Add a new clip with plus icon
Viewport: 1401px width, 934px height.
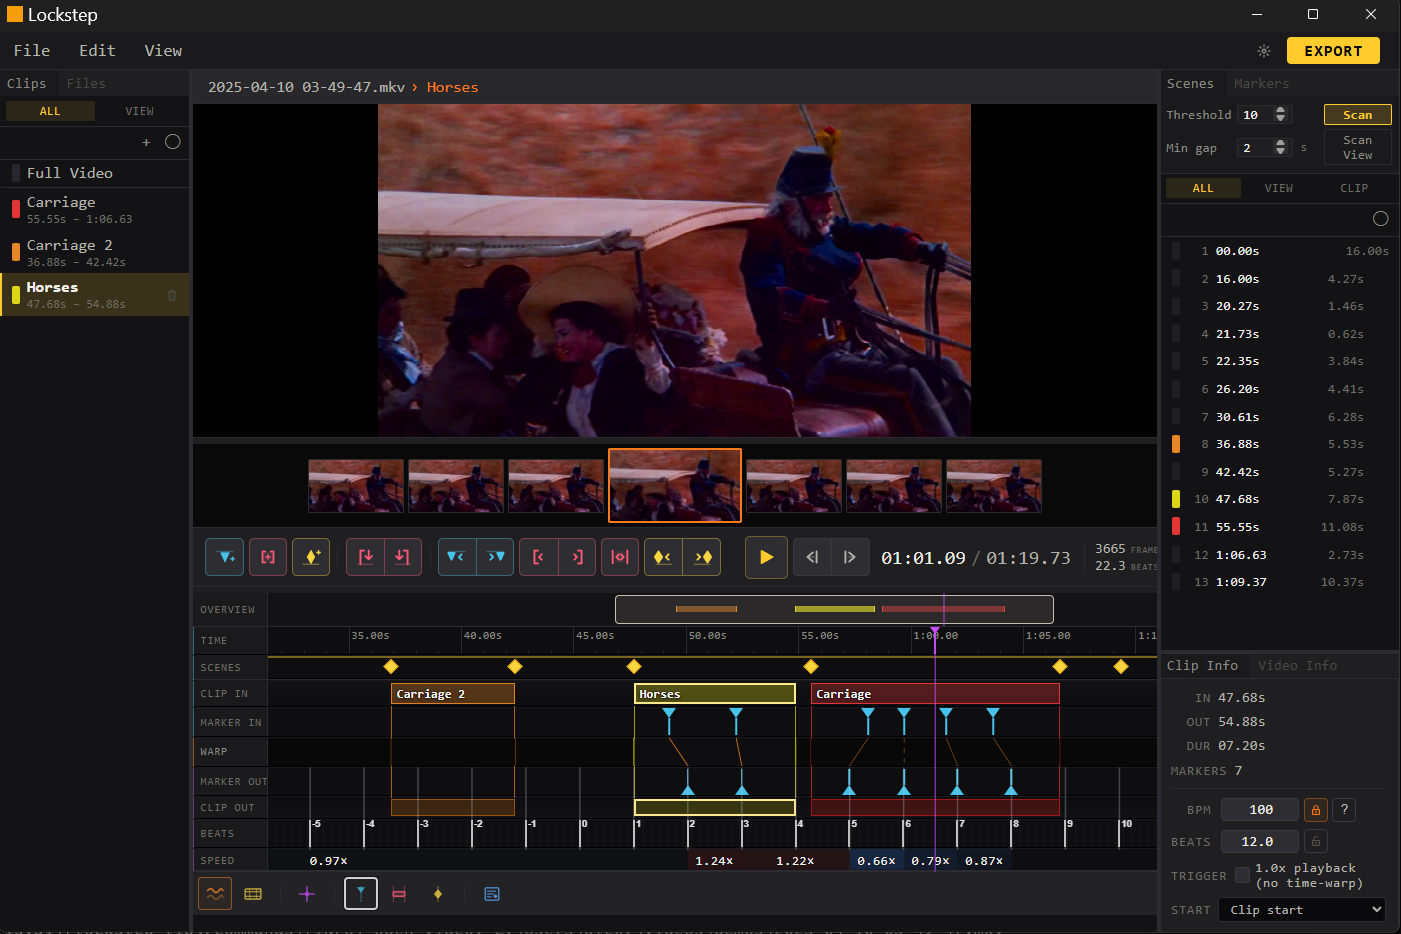pos(146,142)
